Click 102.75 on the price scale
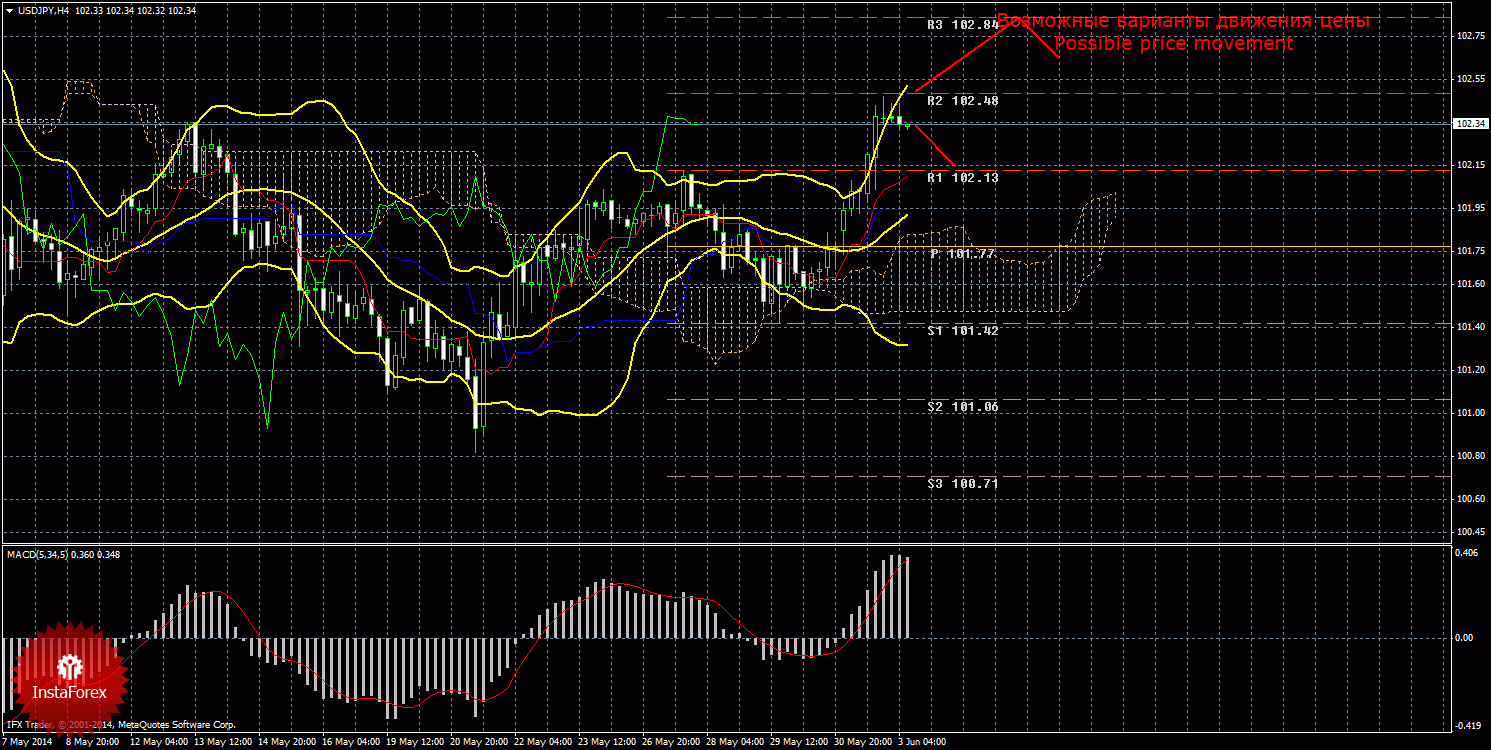The width and height of the screenshot is (1491, 750). [x=1470, y=36]
